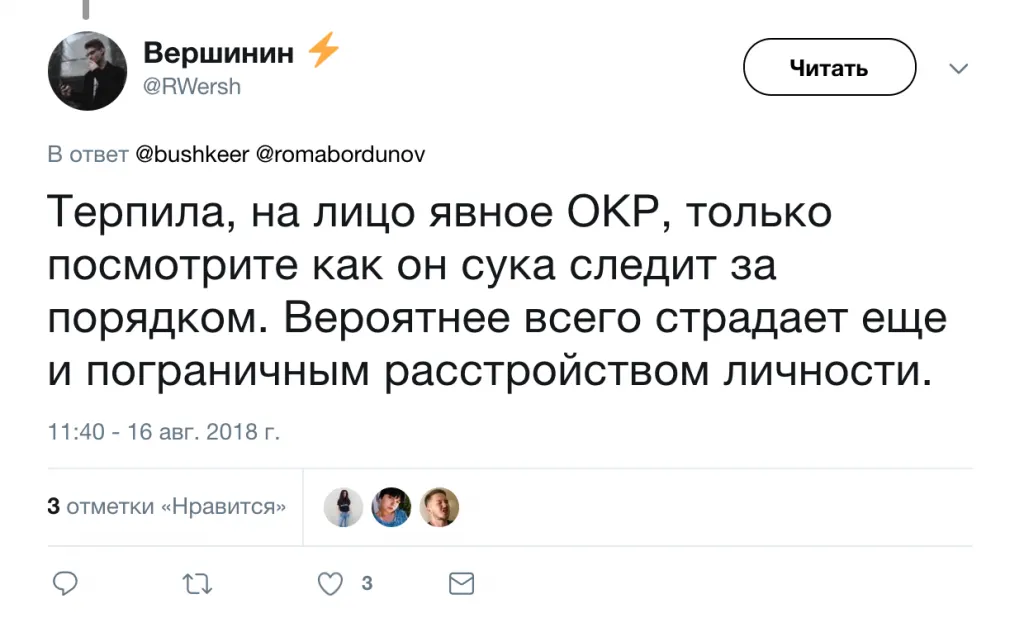Expand the tweet options chevron menu

click(x=958, y=69)
